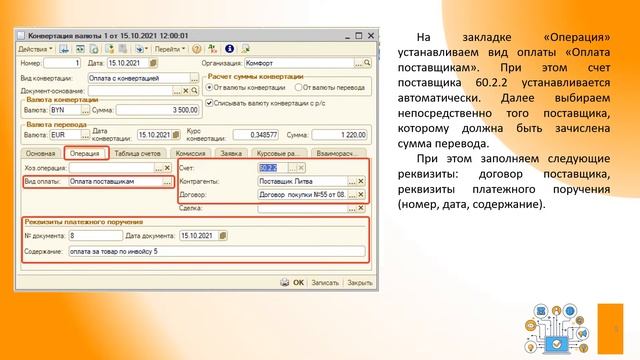Clear the Контрагенты field with X
The image size is (640, 360).
click(x=361, y=181)
